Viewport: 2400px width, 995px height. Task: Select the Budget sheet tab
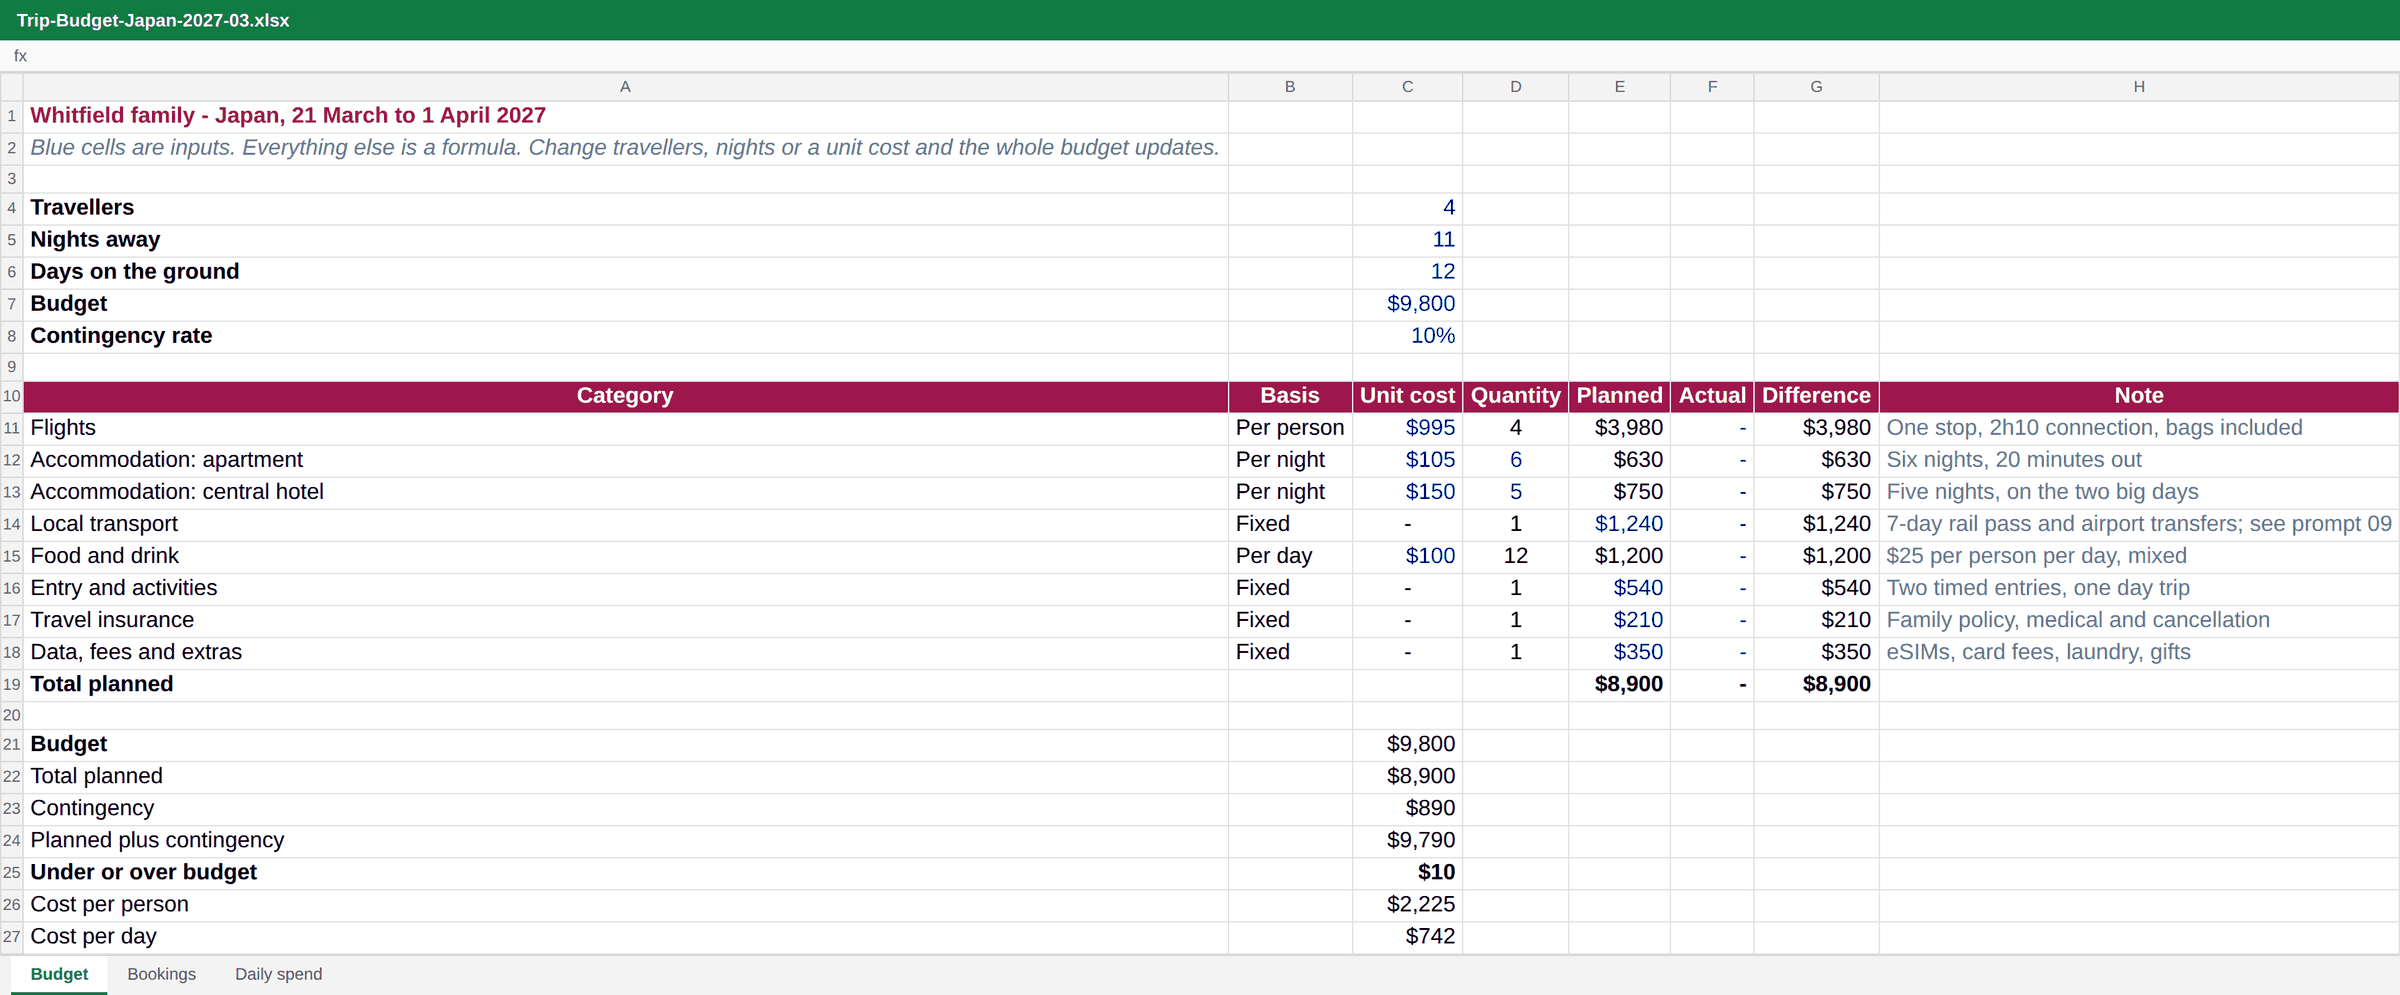click(x=59, y=974)
